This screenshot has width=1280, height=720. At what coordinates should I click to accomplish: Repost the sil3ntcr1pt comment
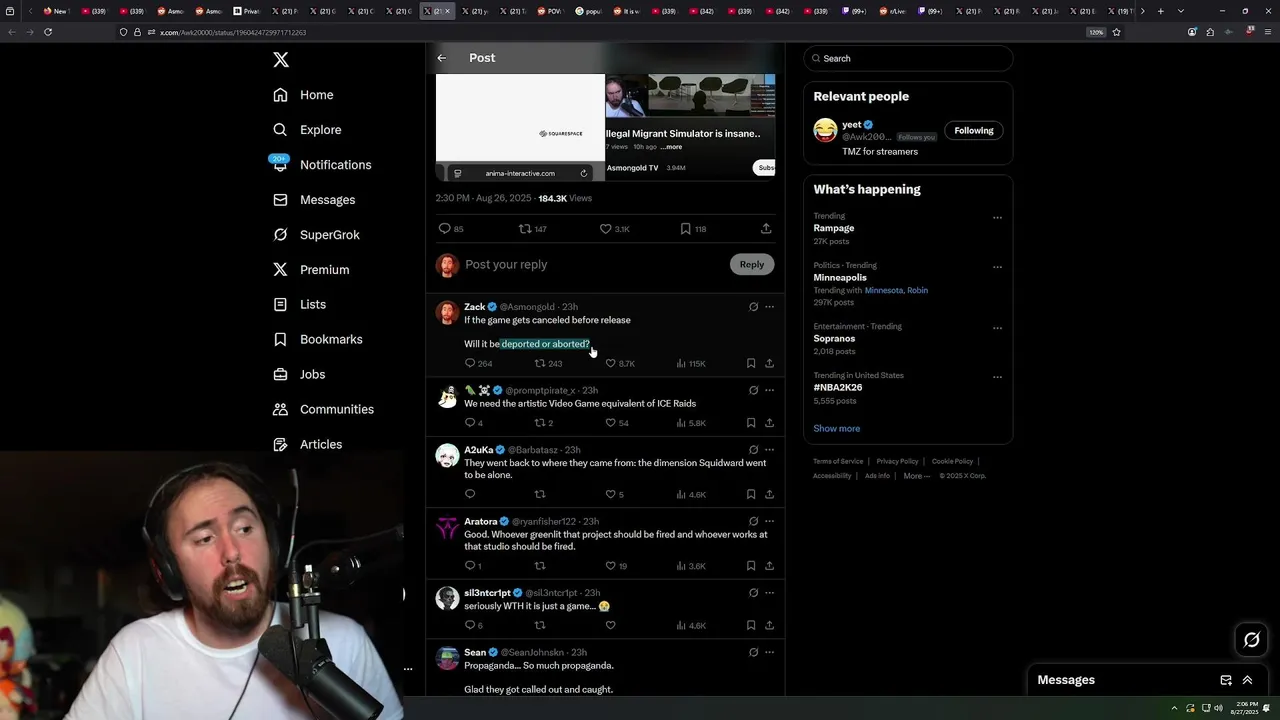(540, 626)
